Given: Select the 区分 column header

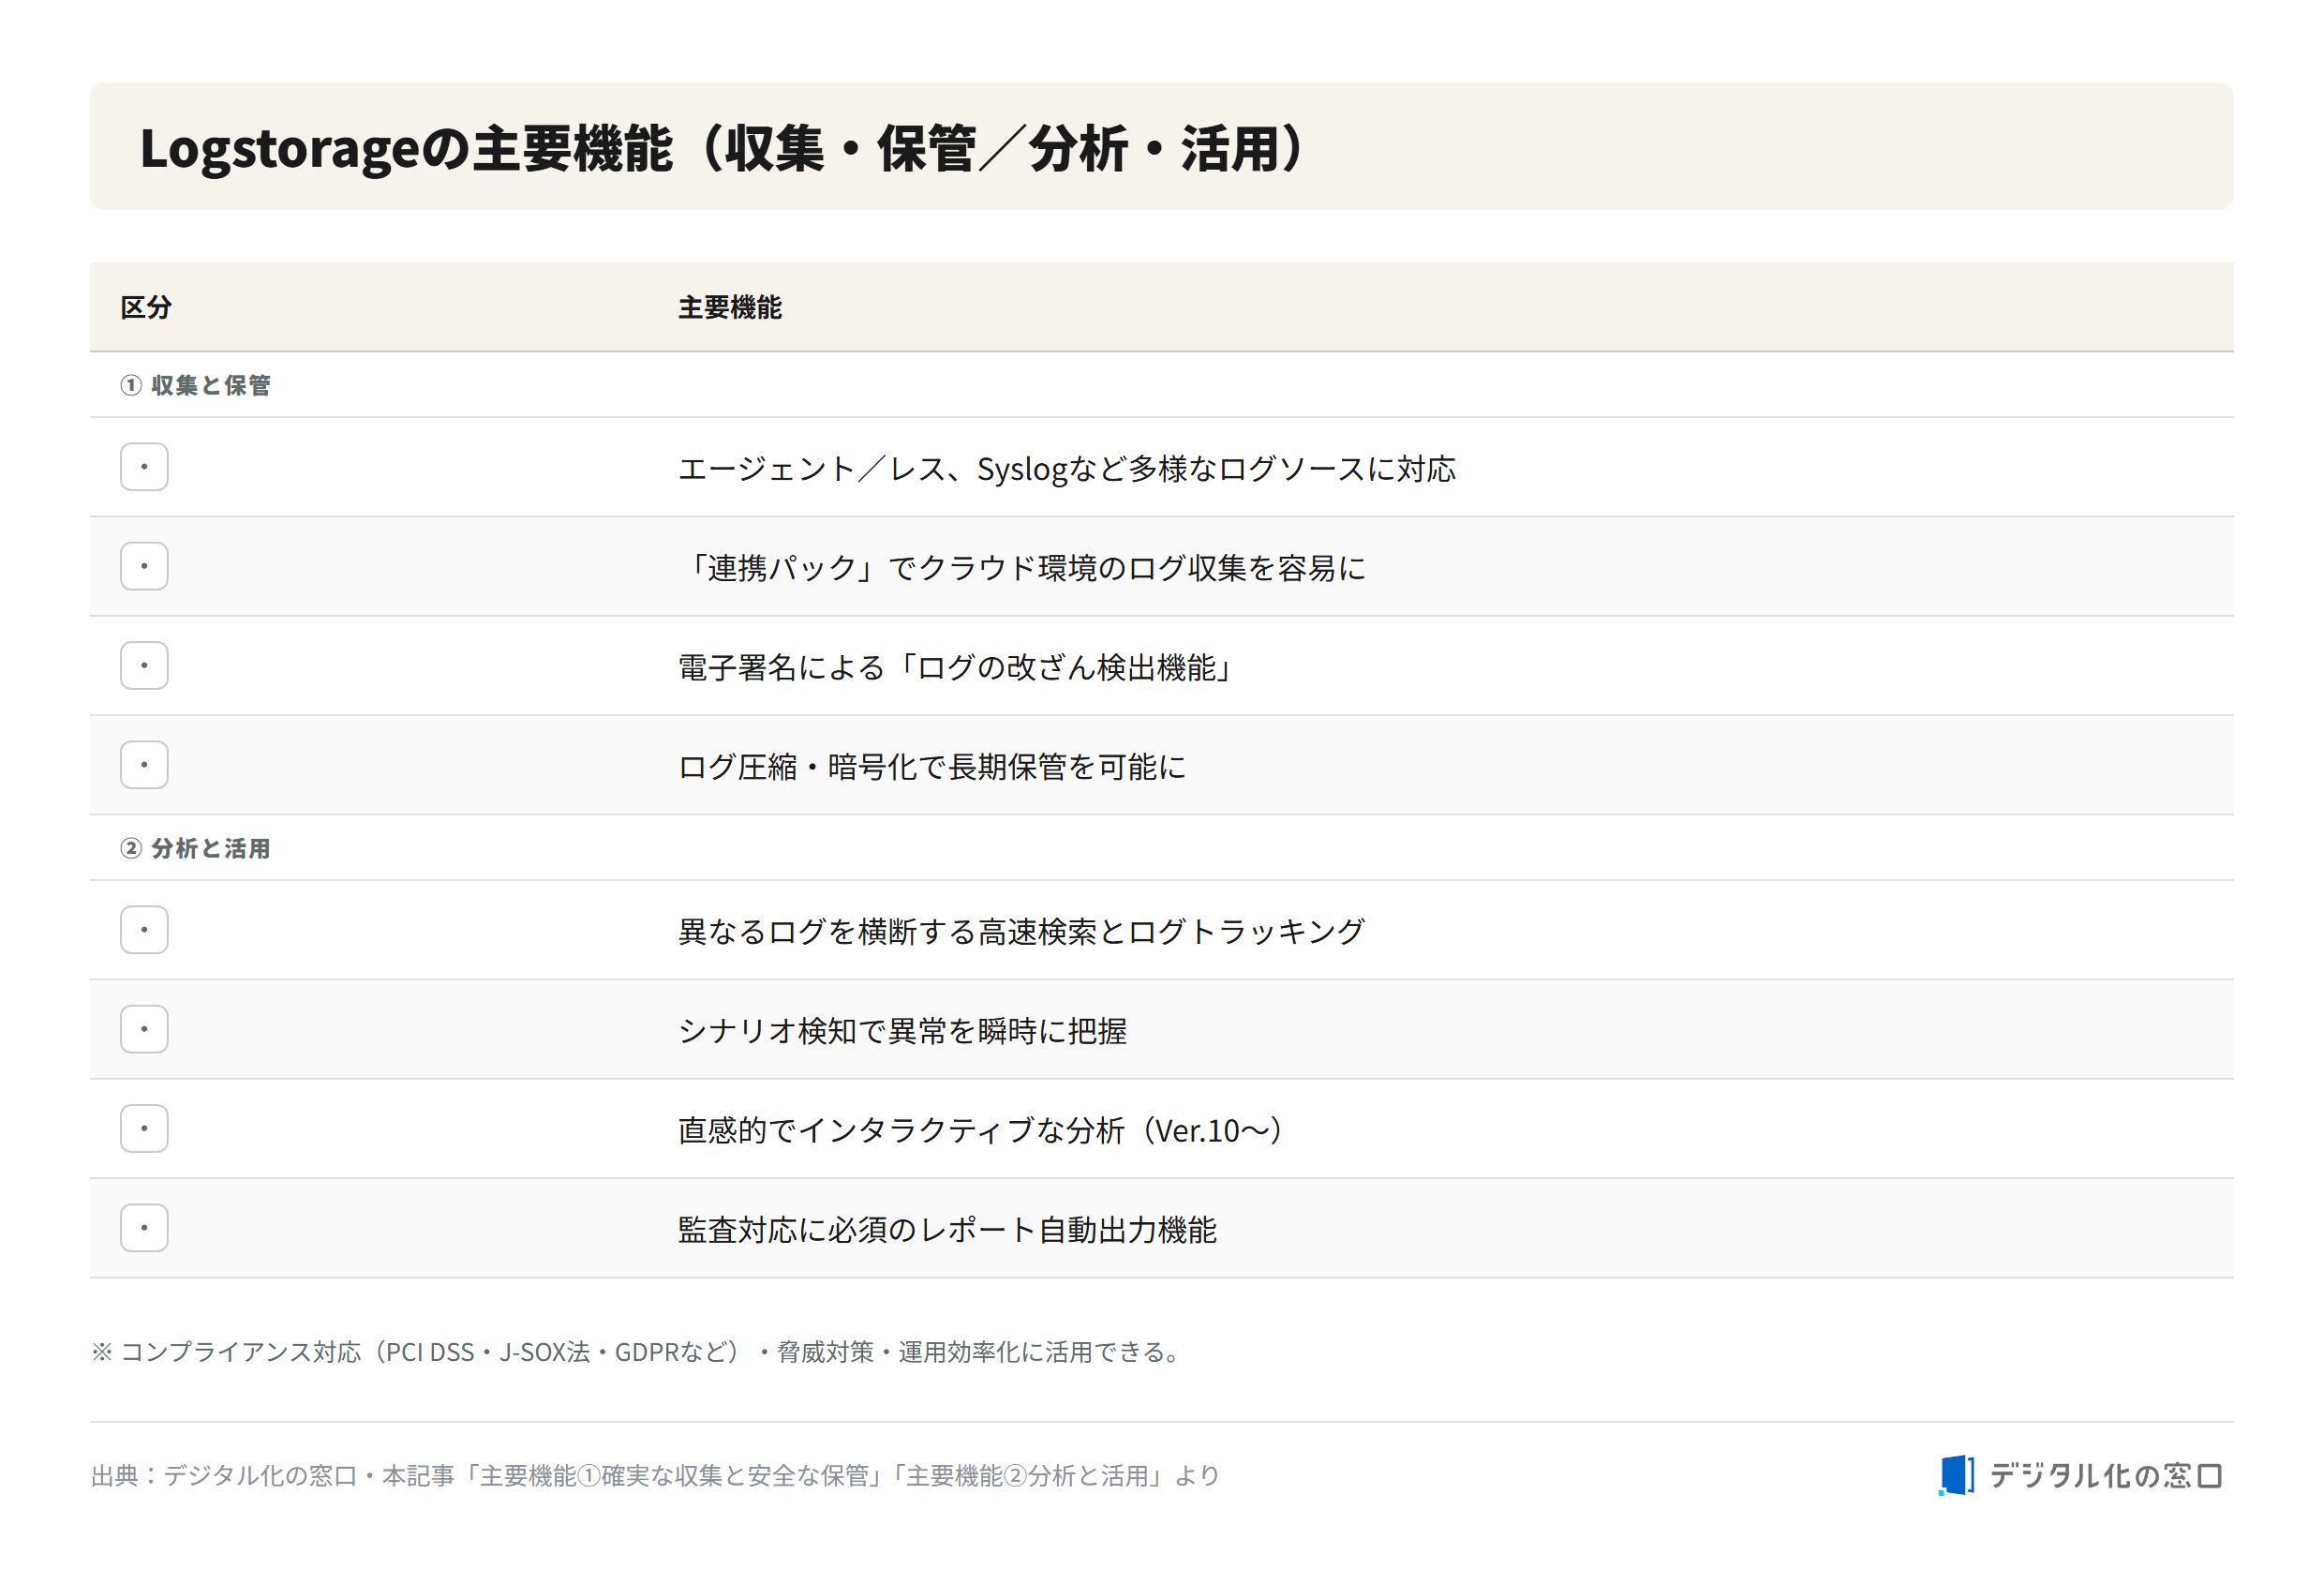Looking at the screenshot, I should (x=146, y=308).
